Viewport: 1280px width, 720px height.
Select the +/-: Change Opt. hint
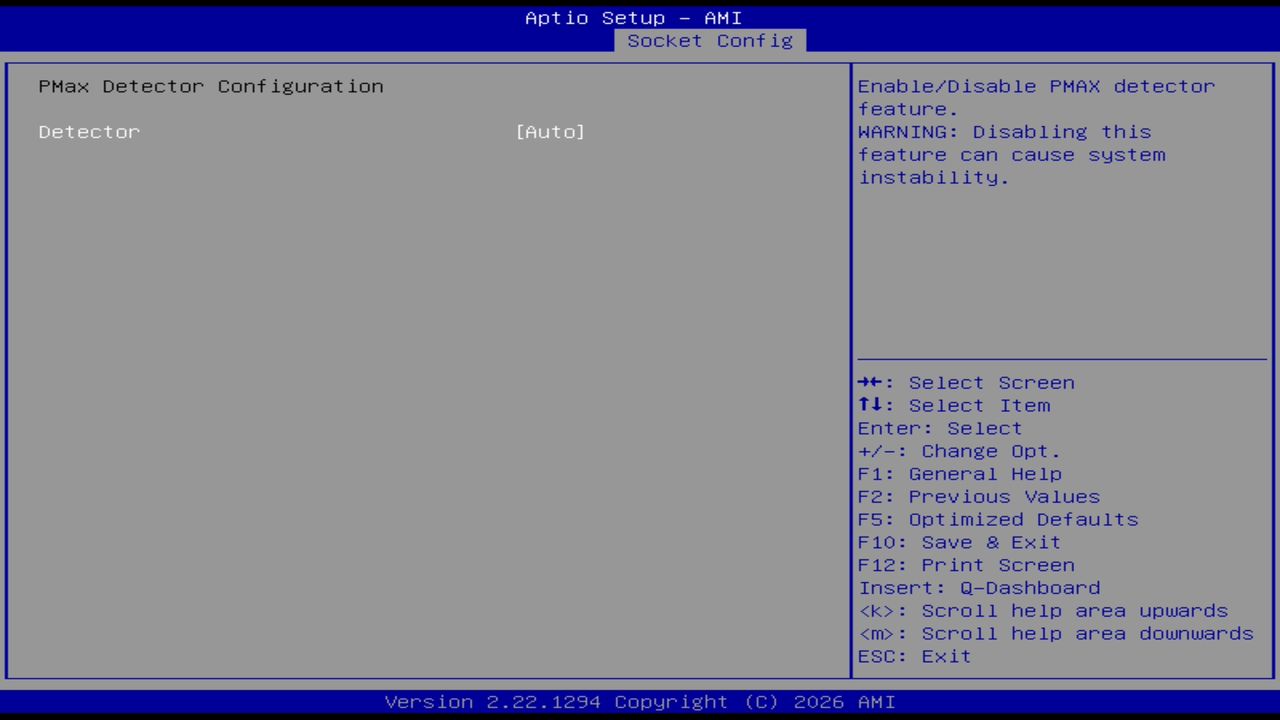958,451
